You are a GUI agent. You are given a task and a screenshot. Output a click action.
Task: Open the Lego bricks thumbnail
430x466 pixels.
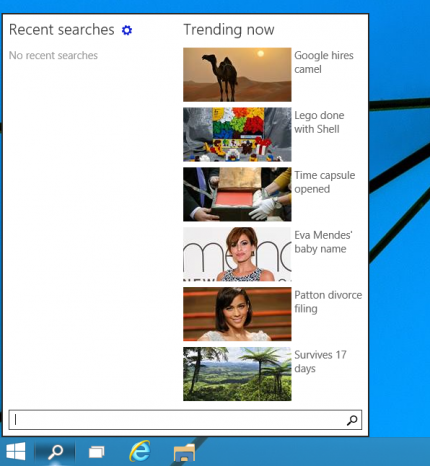[x=237, y=135]
